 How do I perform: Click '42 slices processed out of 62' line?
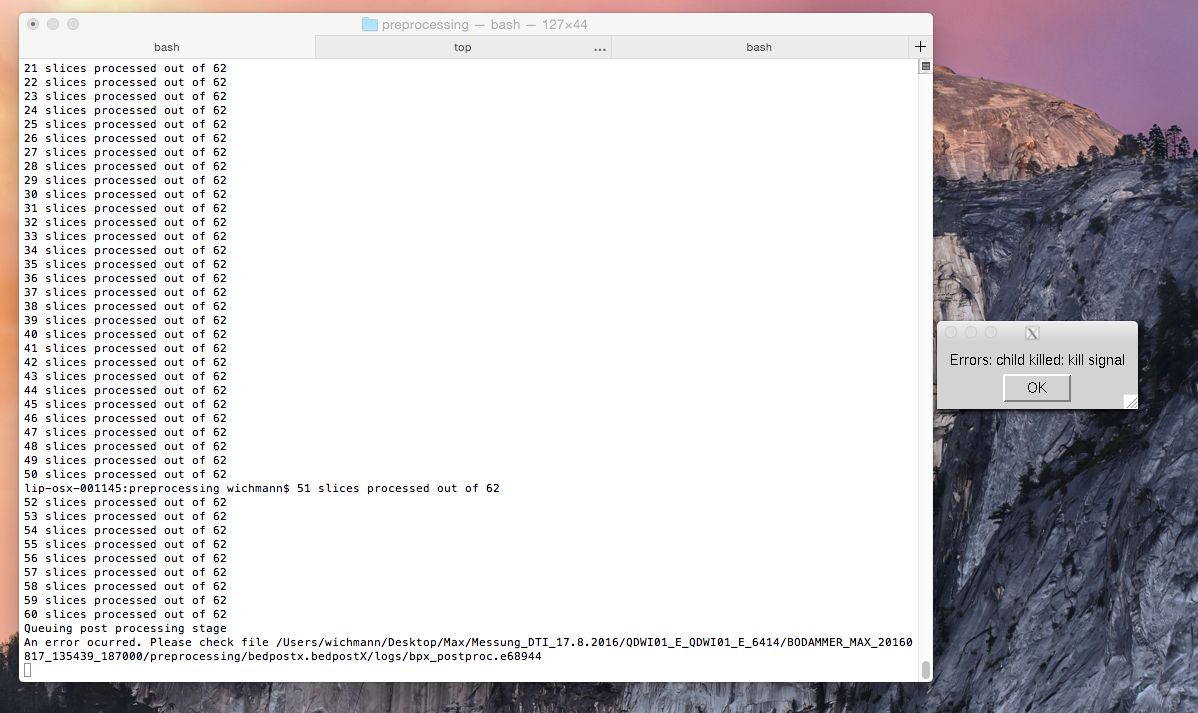(125, 362)
